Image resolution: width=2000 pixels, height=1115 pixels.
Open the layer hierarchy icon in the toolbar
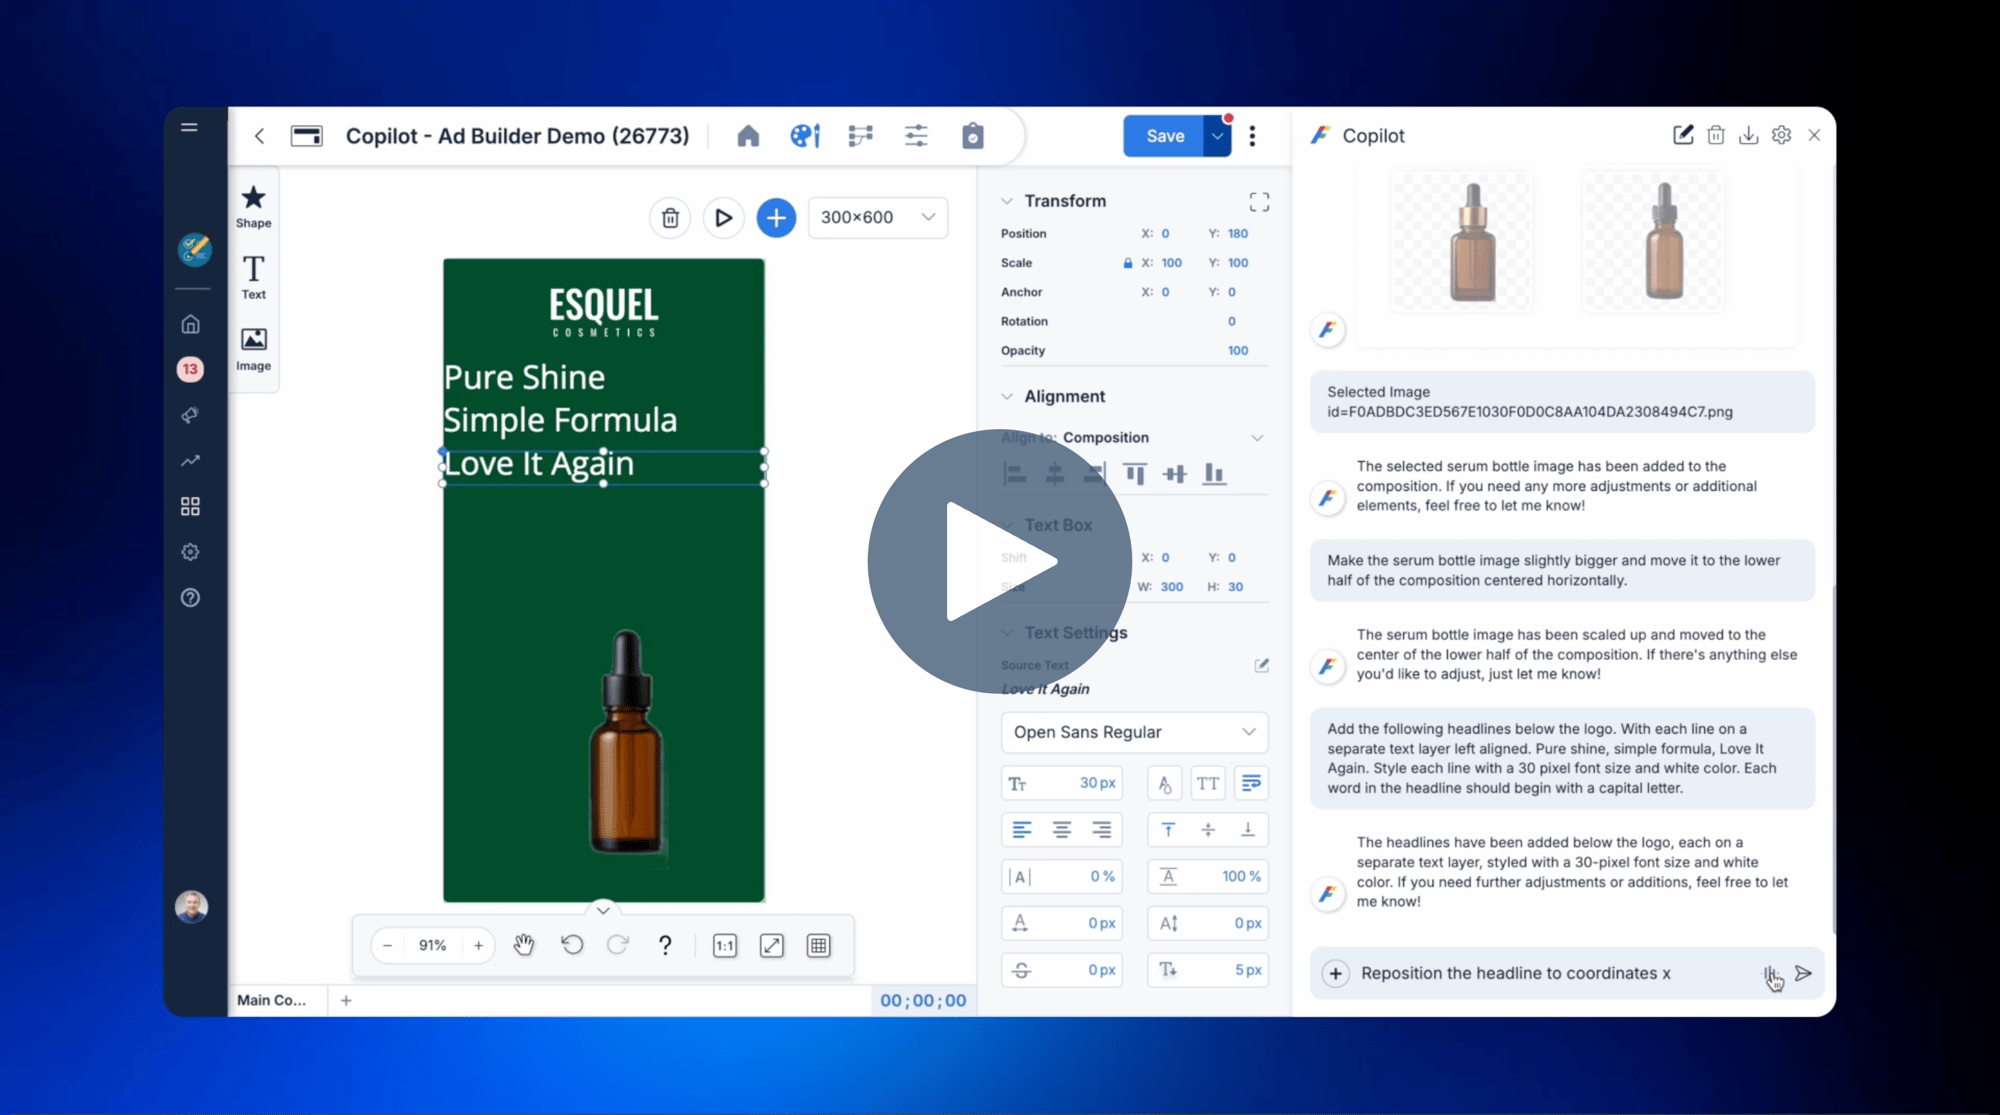tap(860, 136)
